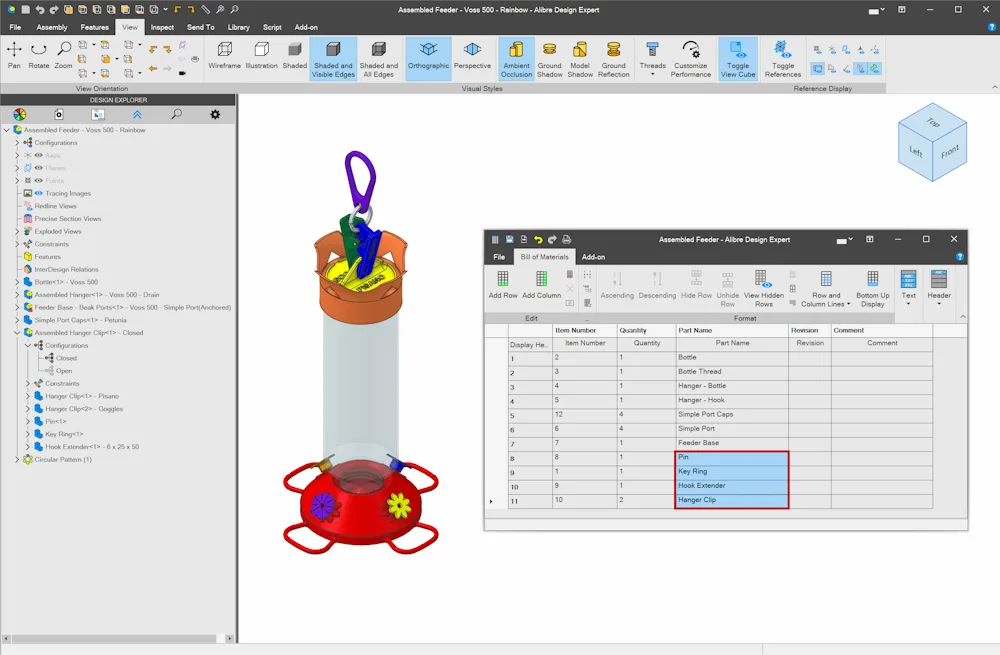Toggle the View Cube visibility
Screen dimensions: 1000x655
pyautogui.click(x=738, y=59)
